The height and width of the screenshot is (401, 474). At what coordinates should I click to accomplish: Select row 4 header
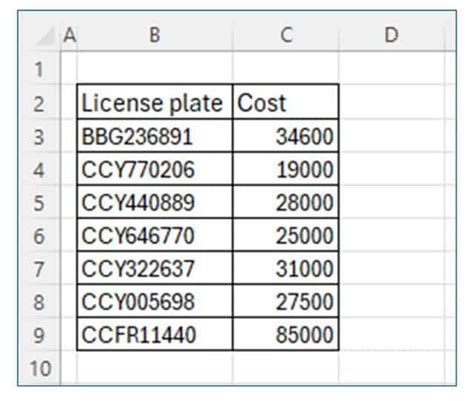coord(39,170)
